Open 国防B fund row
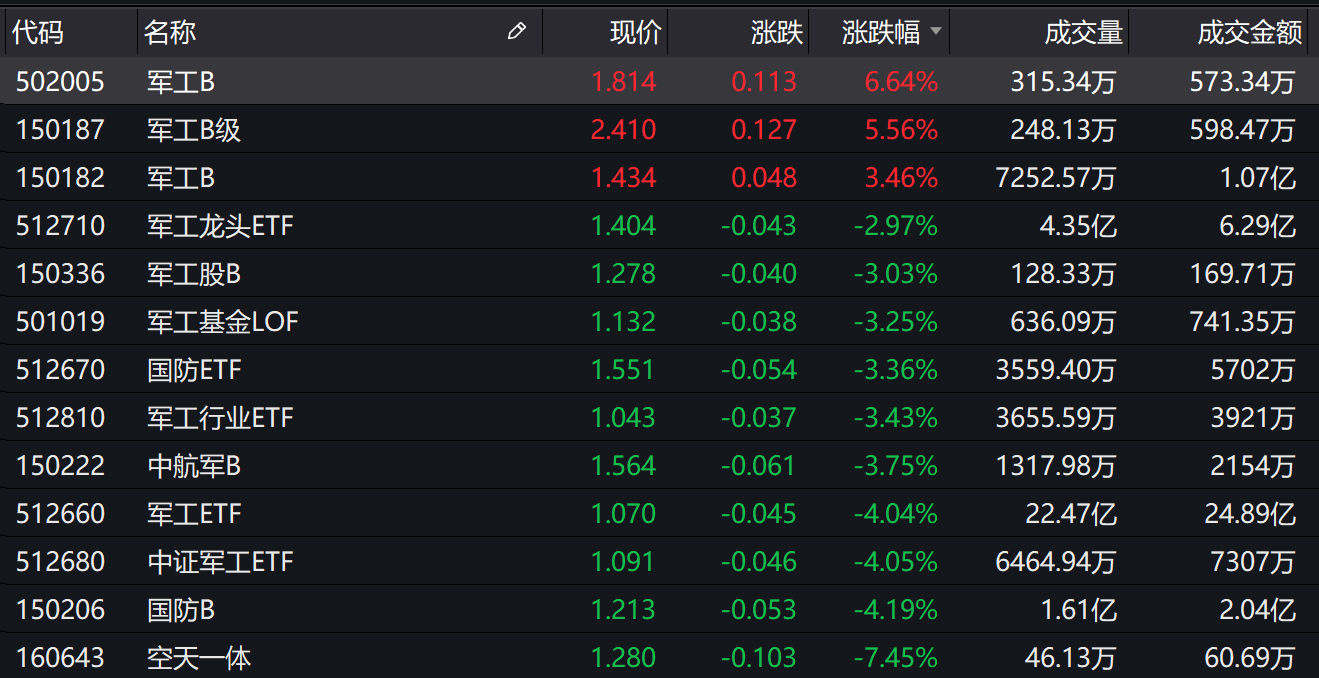Screen dimensions: 1319x678 pyautogui.click(x=181, y=610)
